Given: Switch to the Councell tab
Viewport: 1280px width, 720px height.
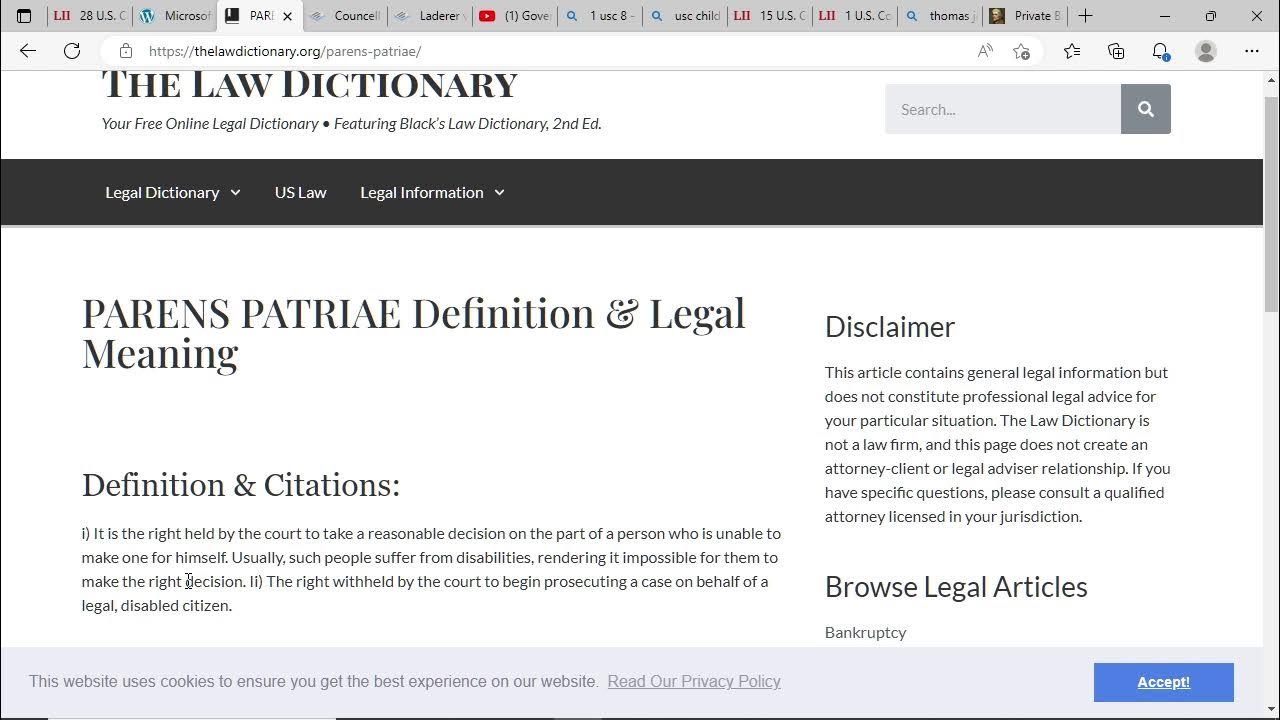Looking at the screenshot, I should (x=345, y=16).
